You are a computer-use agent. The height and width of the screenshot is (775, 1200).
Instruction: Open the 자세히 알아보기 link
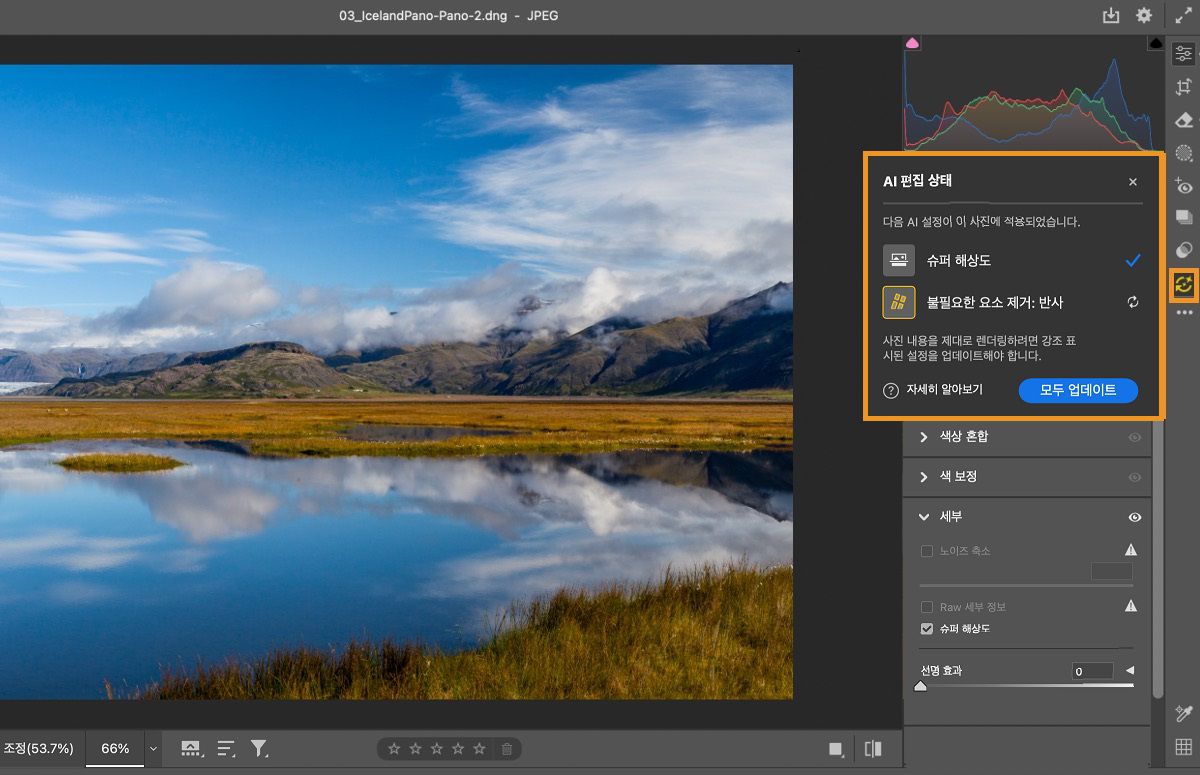944,390
